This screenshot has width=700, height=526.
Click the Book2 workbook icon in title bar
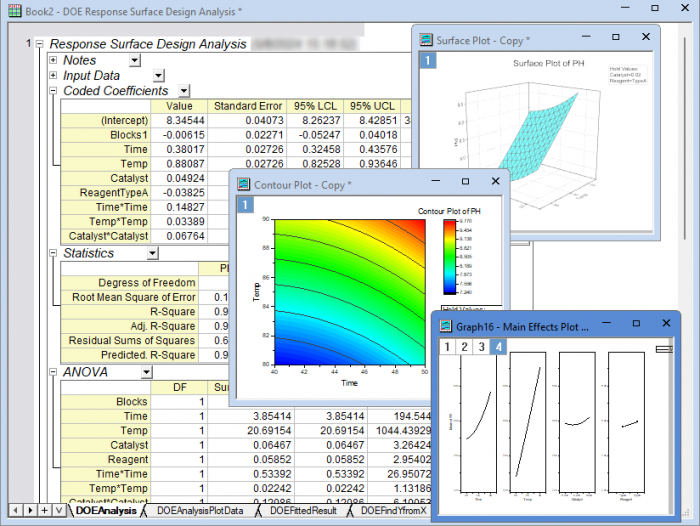(x=13, y=10)
